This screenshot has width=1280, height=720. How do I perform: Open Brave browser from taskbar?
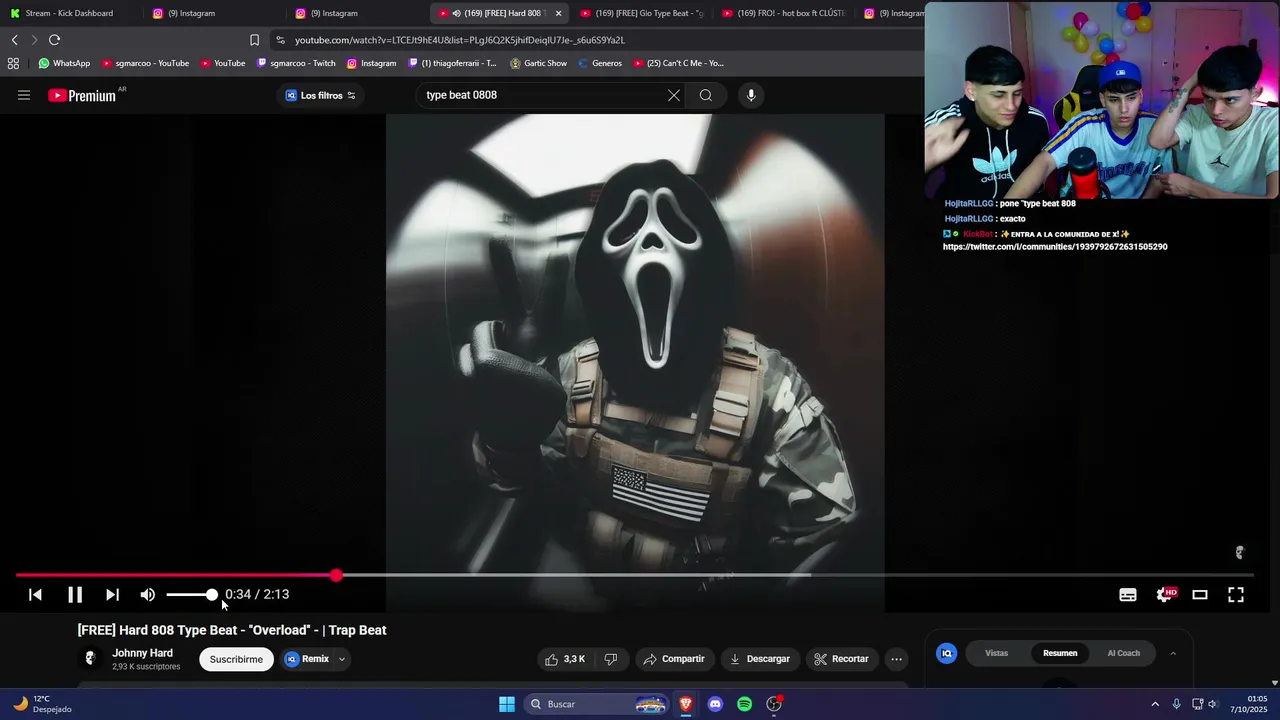(x=686, y=704)
